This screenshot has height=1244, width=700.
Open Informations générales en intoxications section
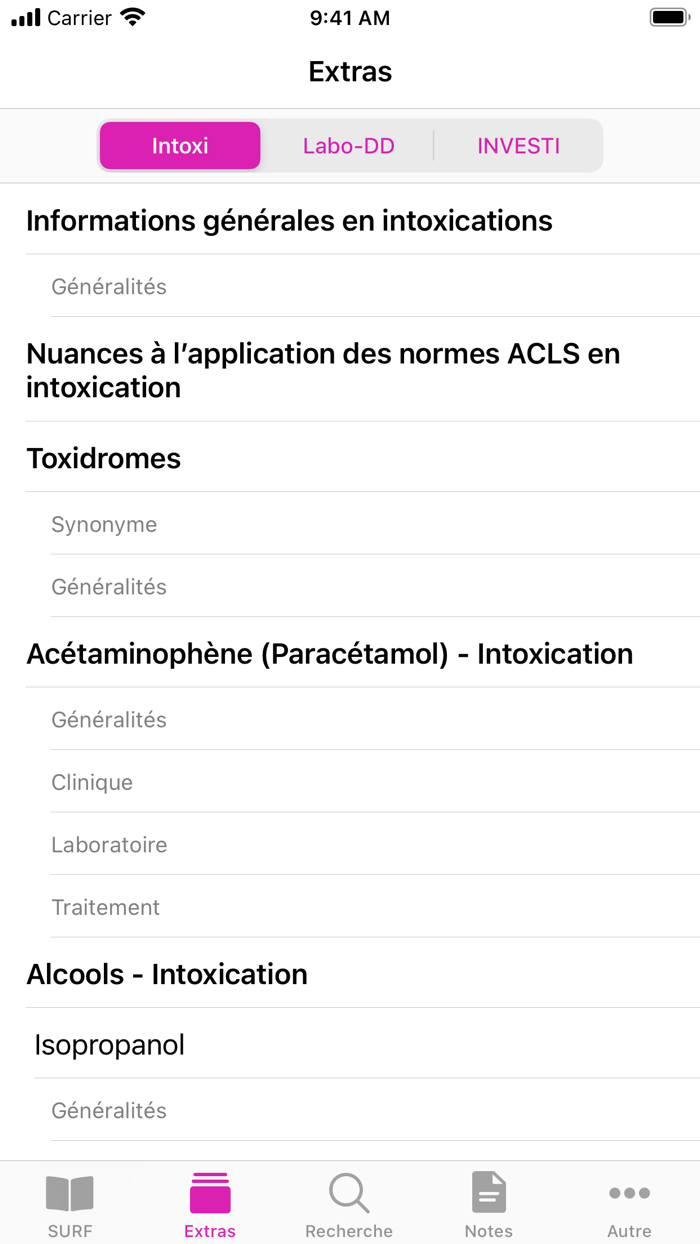(289, 221)
